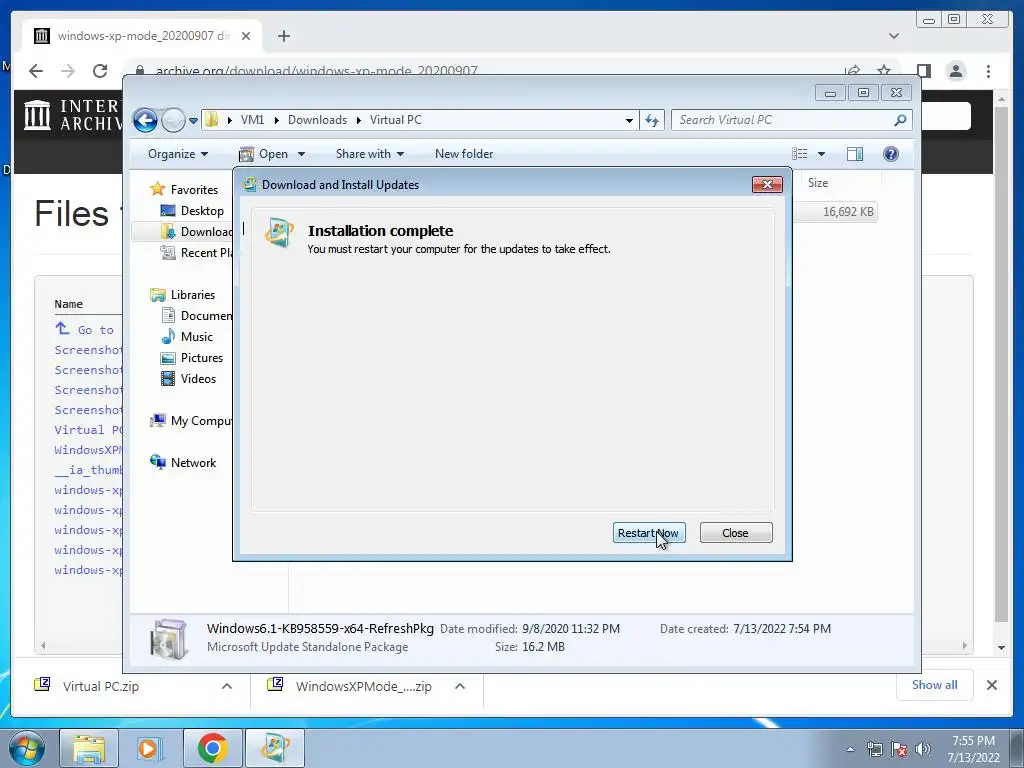Screen dimensions: 1024x768
Task: Open the Organize menu
Action: (178, 154)
